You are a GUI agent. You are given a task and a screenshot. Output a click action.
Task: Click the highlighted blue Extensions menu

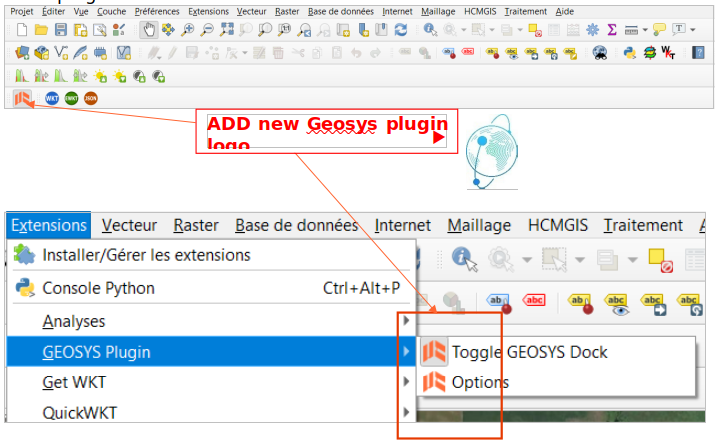[49, 225]
